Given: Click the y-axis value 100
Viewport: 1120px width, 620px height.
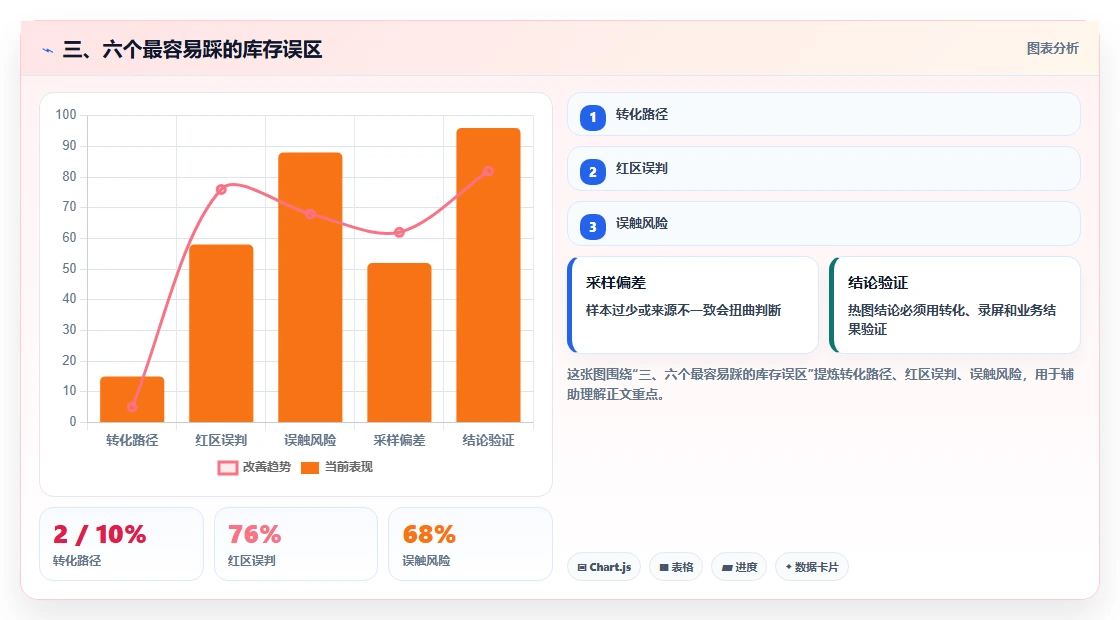Looking at the screenshot, I should [66, 115].
